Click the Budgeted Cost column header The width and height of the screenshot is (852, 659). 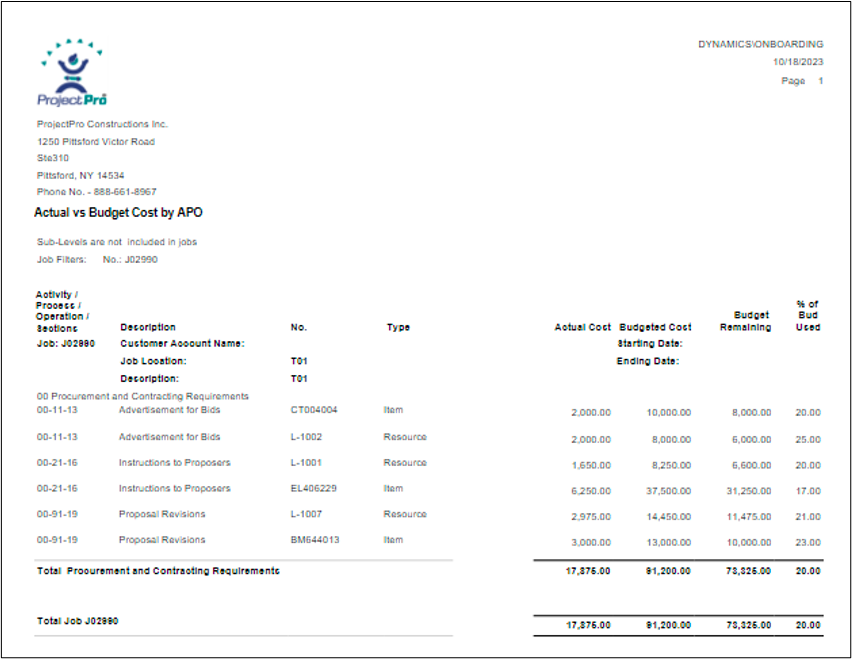[x=655, y=328]
